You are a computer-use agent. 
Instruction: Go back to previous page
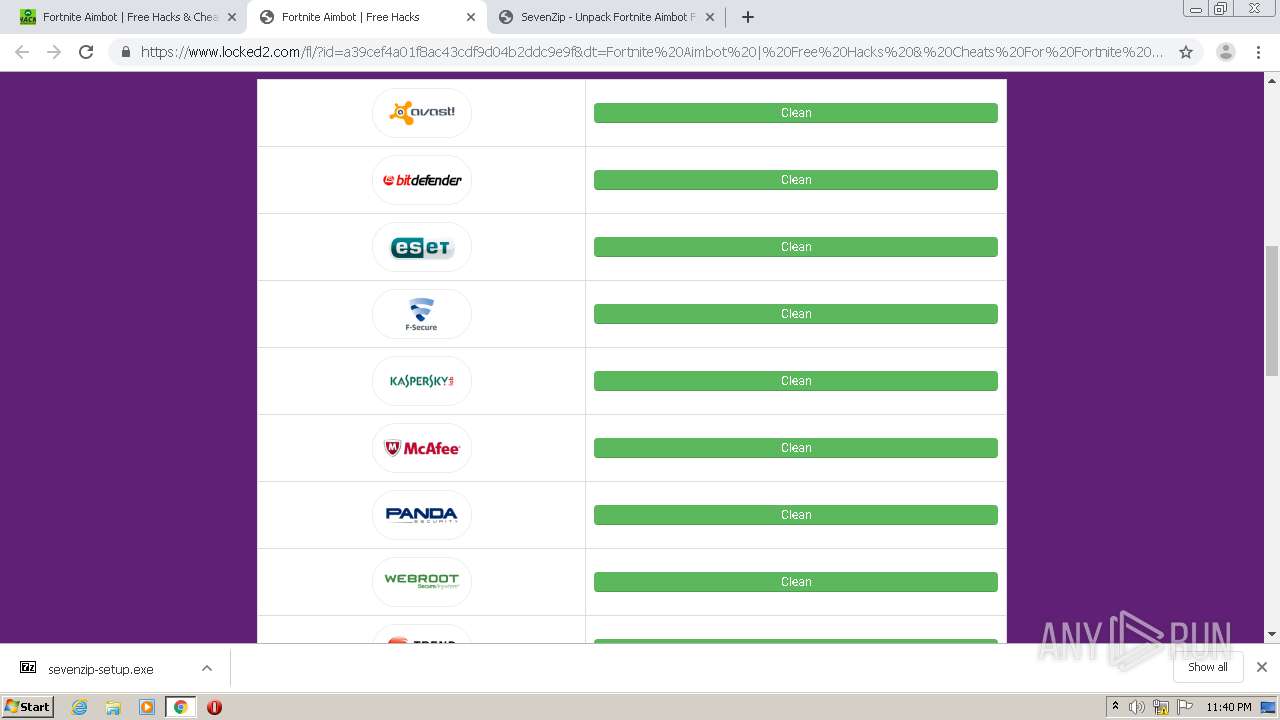click(x=22, y=52)
